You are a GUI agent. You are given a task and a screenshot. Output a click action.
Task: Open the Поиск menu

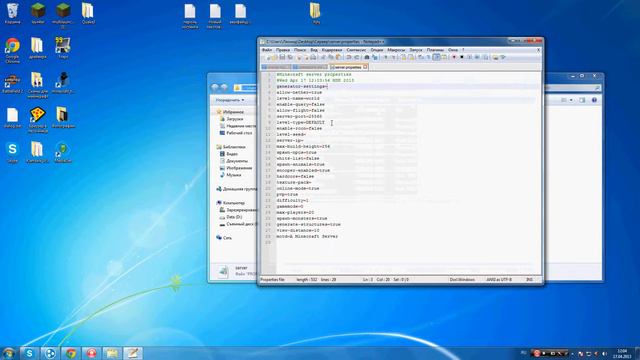click(300, 50)
